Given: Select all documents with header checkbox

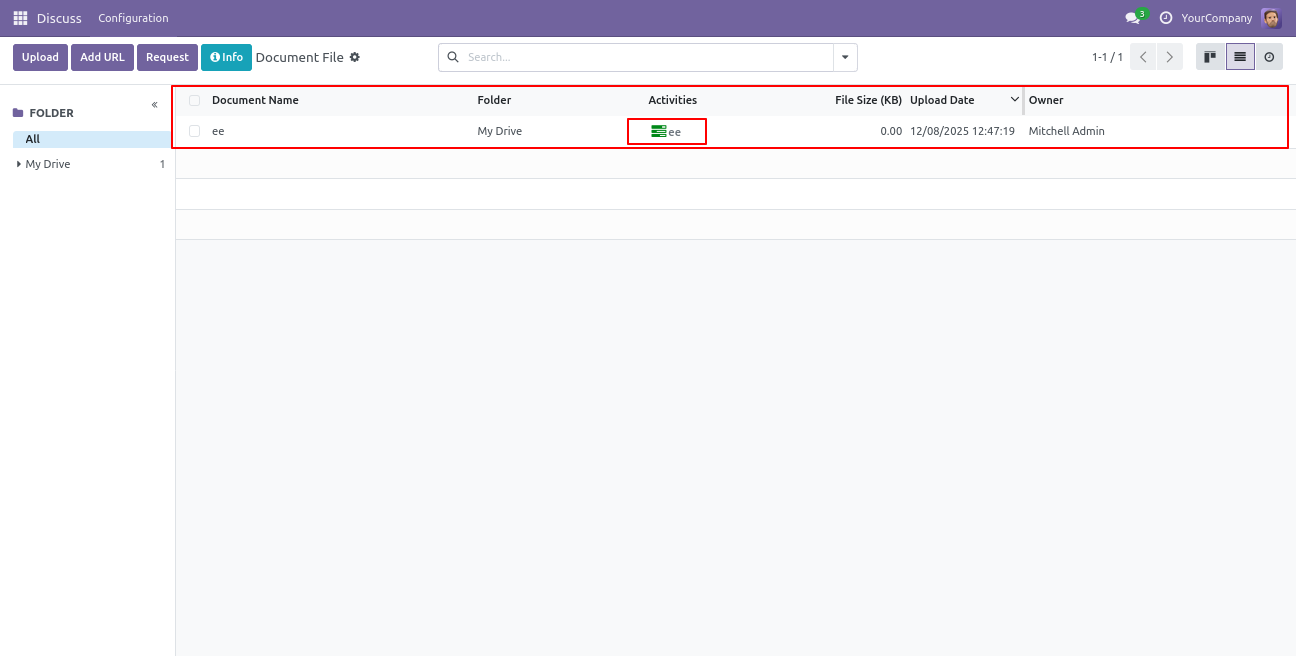Looking at the screenshot, I should coord(194,100).
